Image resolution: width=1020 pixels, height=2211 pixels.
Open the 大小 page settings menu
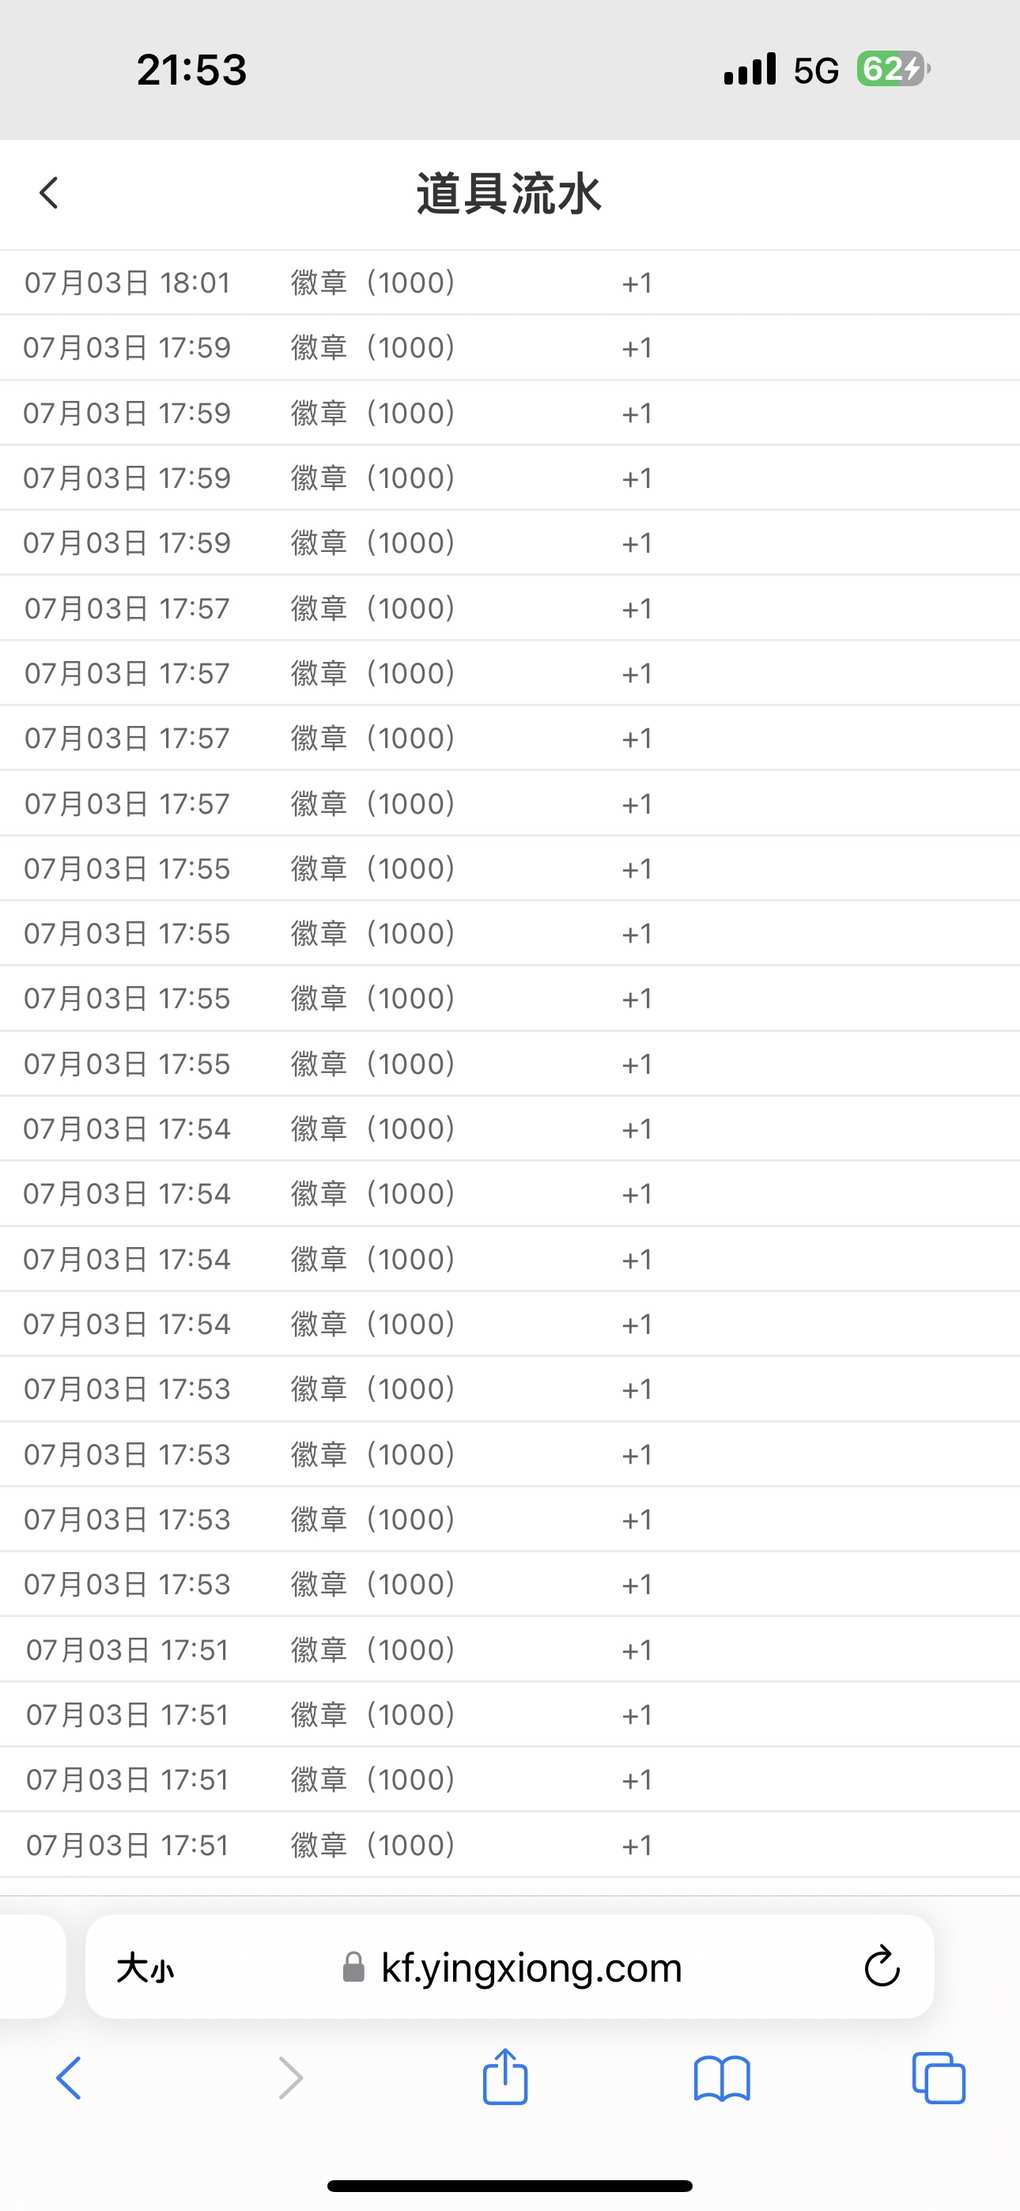pos(145,1967)
